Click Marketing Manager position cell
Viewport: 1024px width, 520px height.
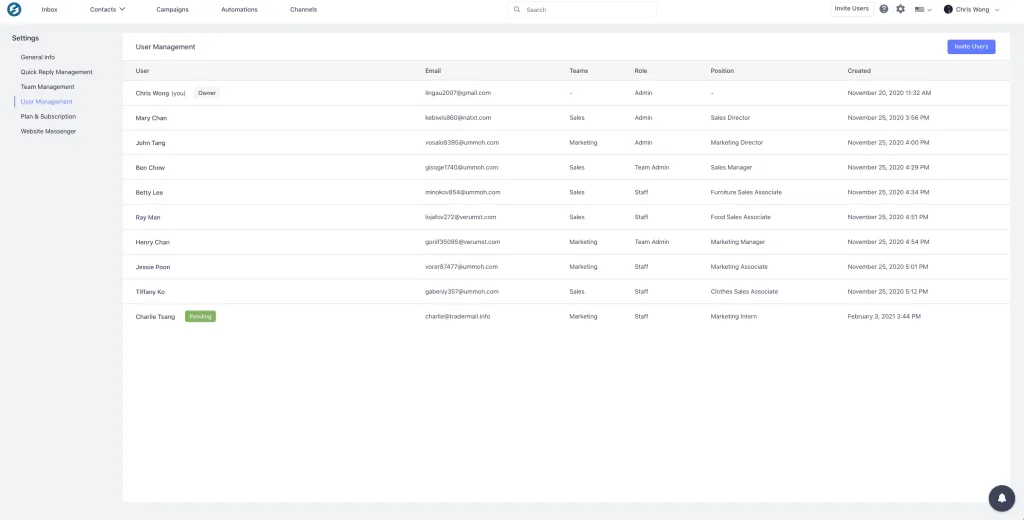pos(738,242)
